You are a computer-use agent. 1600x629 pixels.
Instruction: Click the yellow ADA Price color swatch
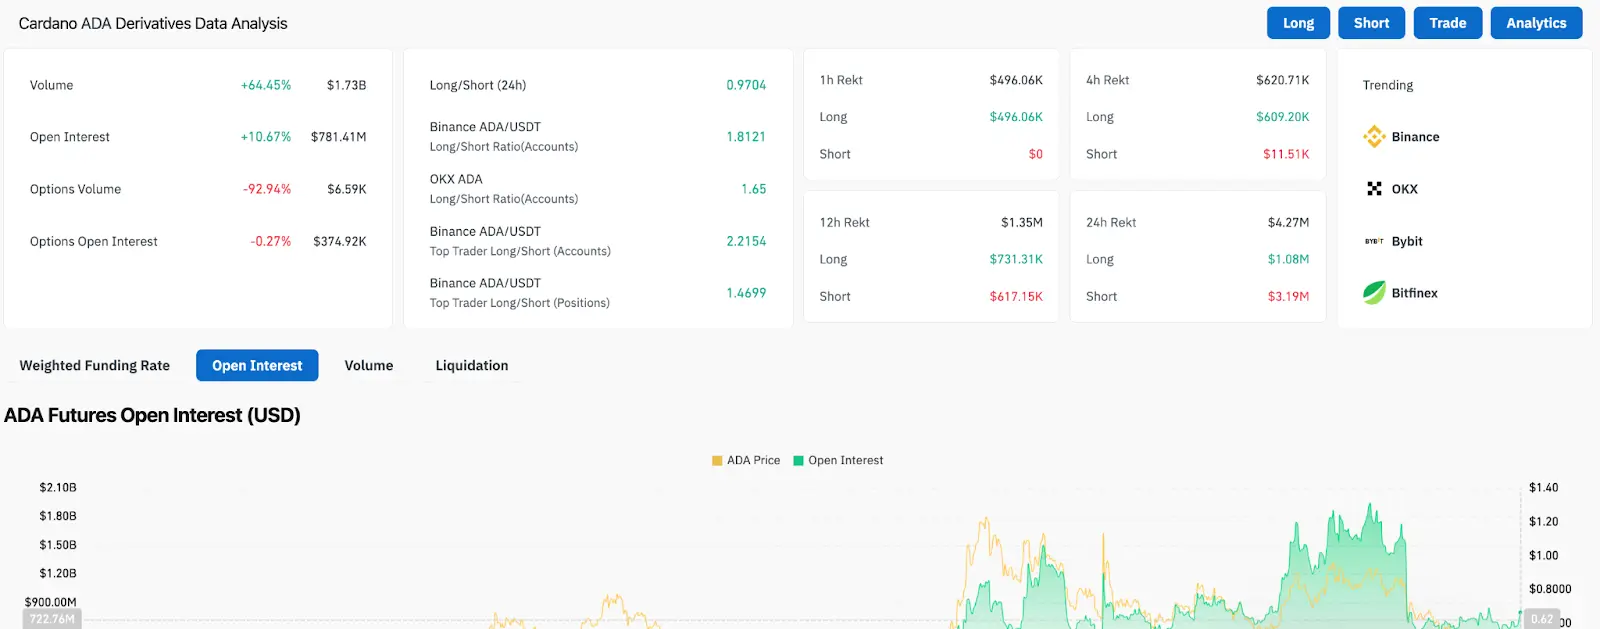pos(717,461)
